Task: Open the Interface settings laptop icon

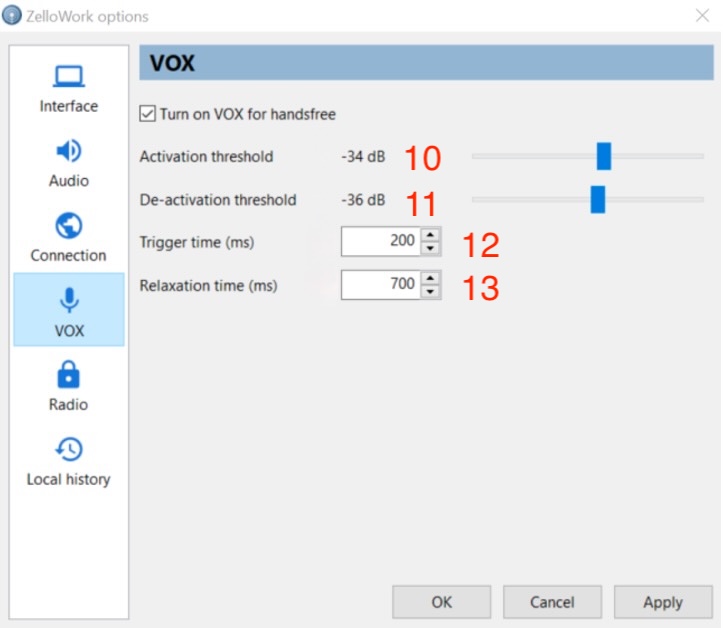Action: (x=68, y=76)
